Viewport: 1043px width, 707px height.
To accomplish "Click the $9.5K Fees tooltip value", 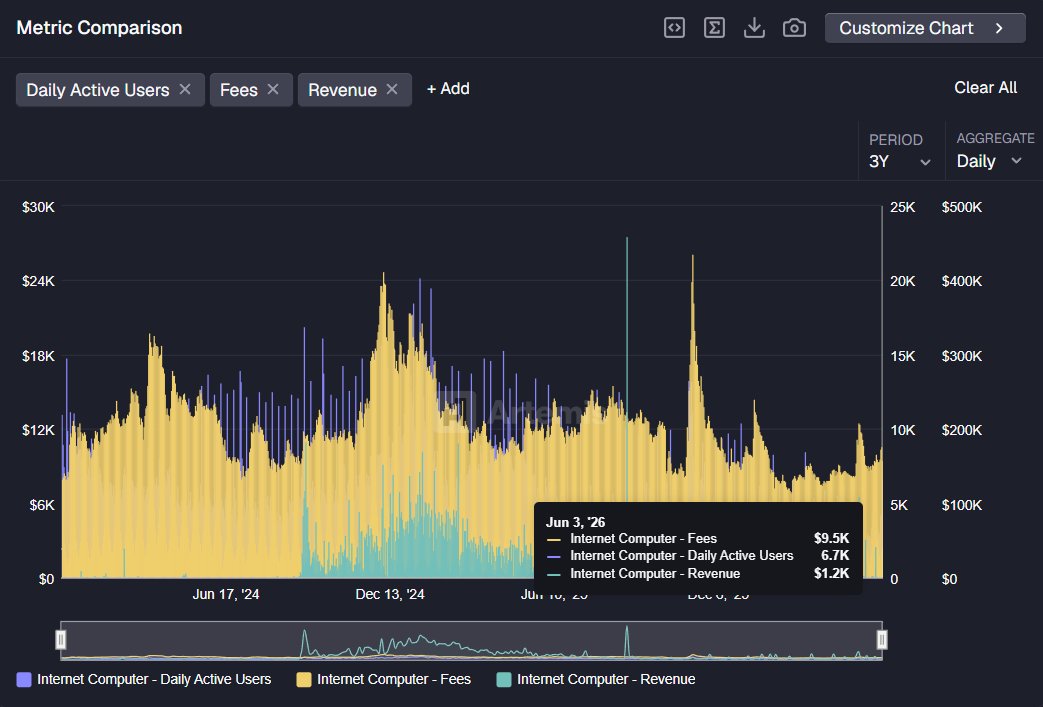I will [x=831, y=538].
